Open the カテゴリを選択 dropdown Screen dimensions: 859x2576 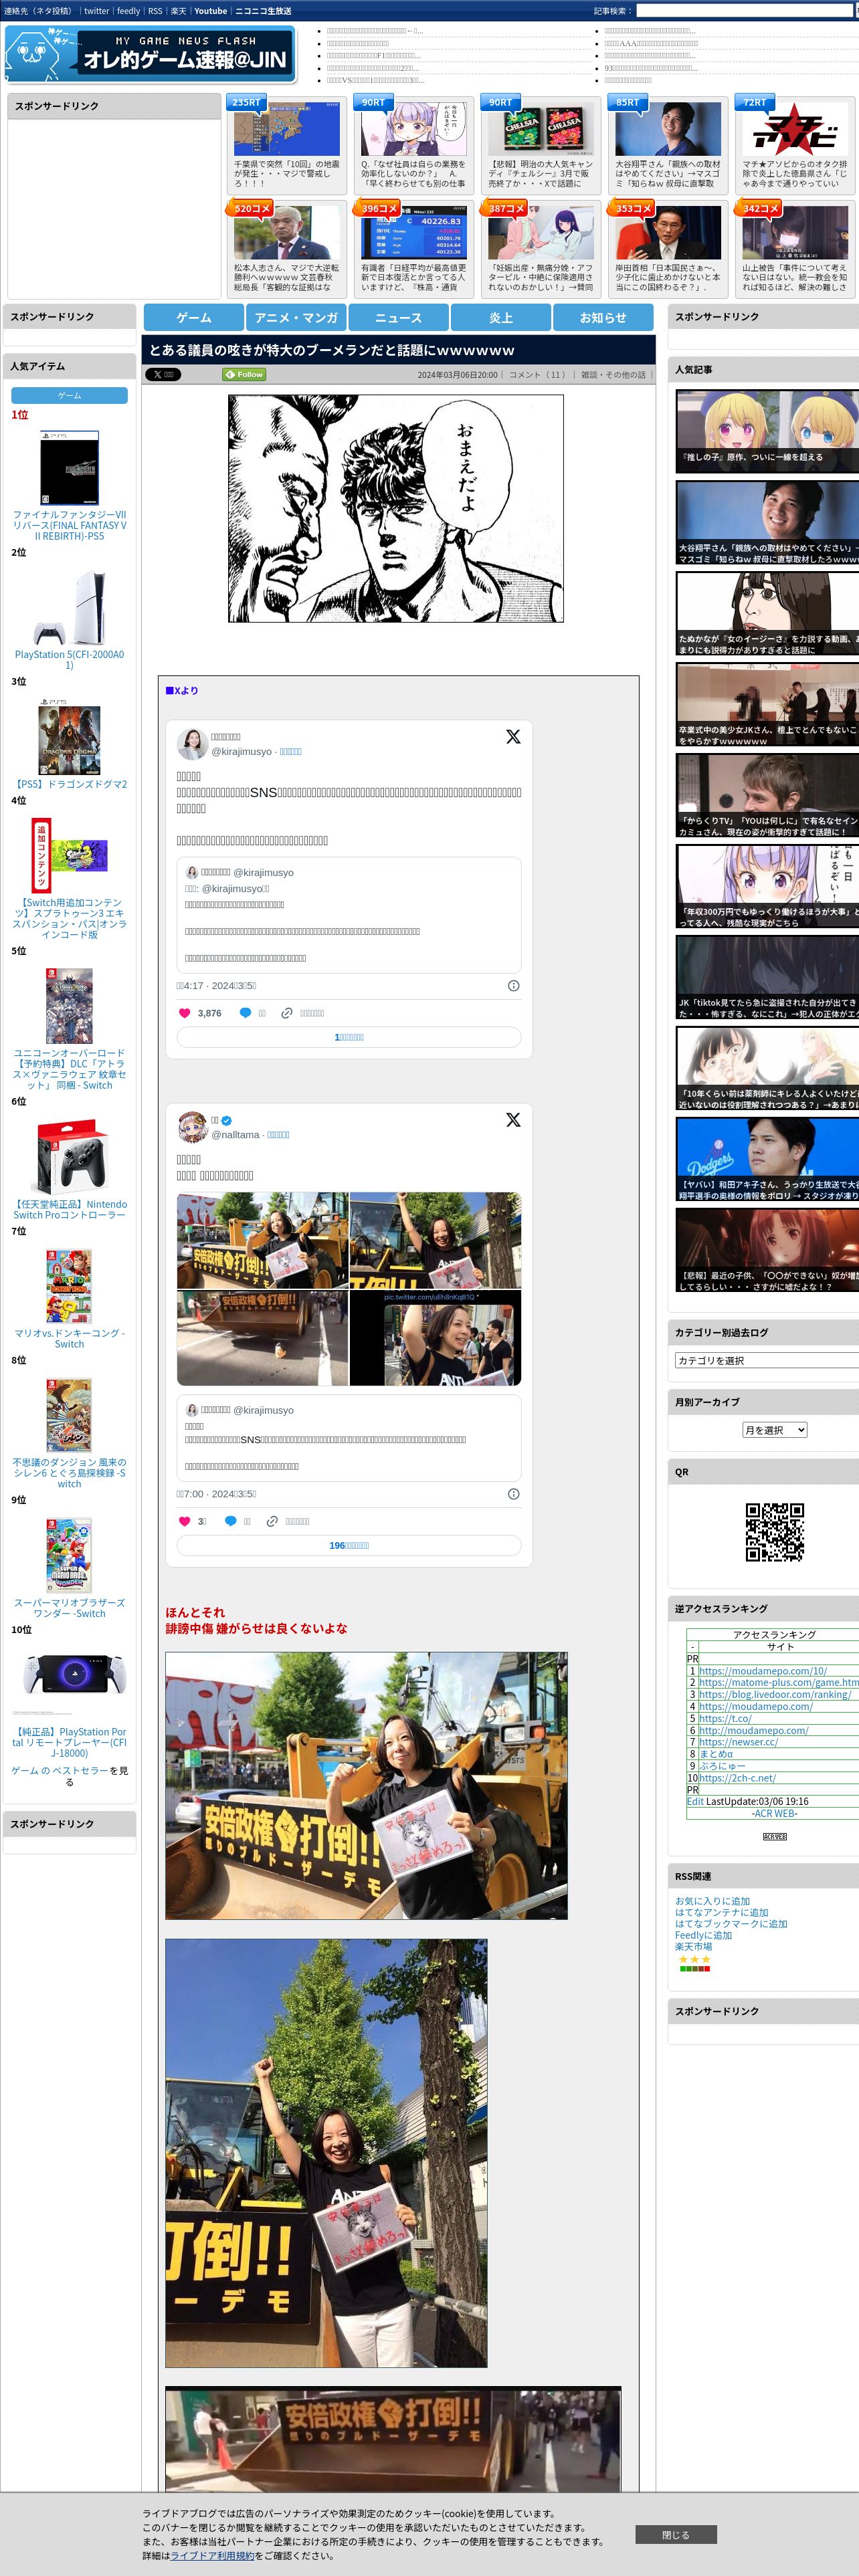[x=767, y=1360]
